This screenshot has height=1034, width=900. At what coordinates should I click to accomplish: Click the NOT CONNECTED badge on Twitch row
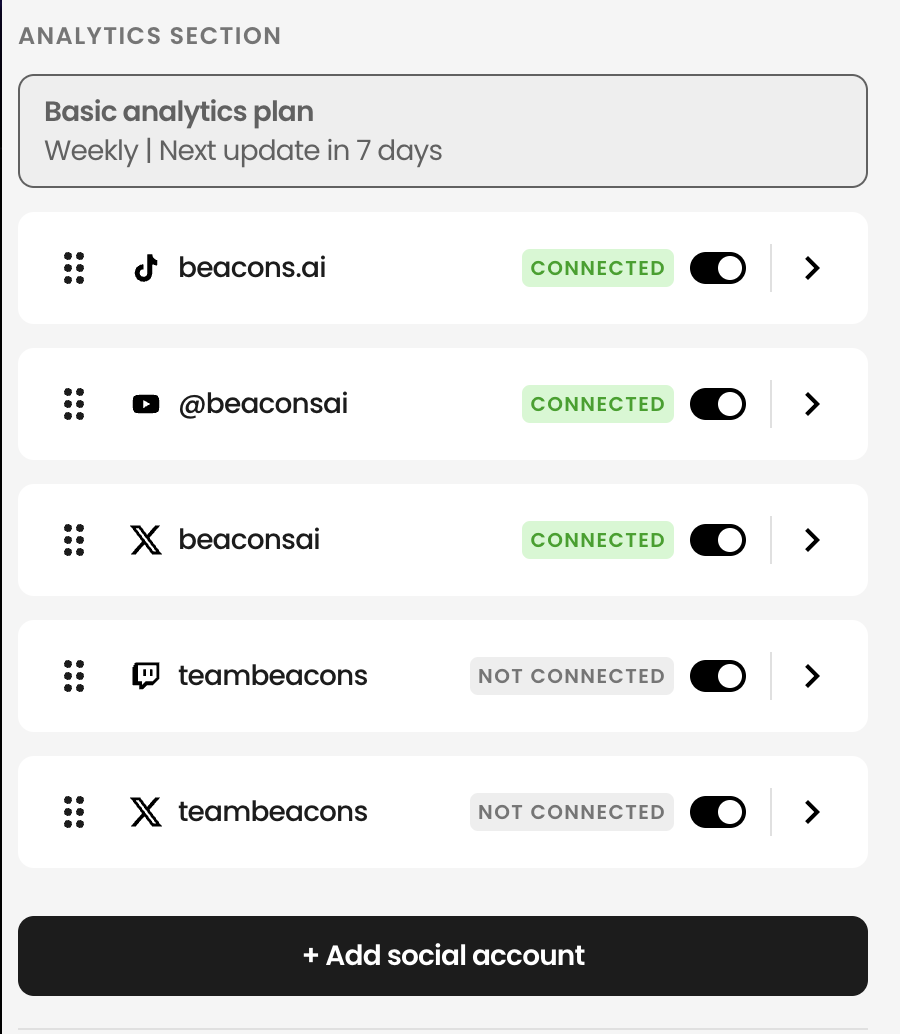pos(572,676)
